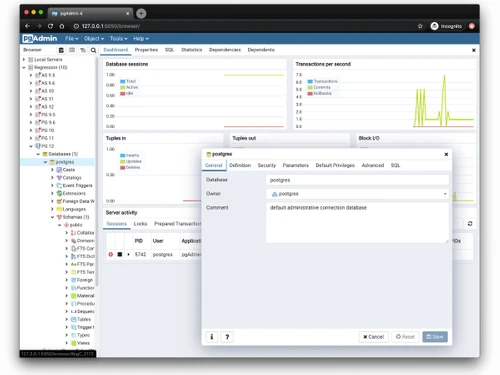Reload the browser page
Screen dimensions: 500x375
coord(50,26)
